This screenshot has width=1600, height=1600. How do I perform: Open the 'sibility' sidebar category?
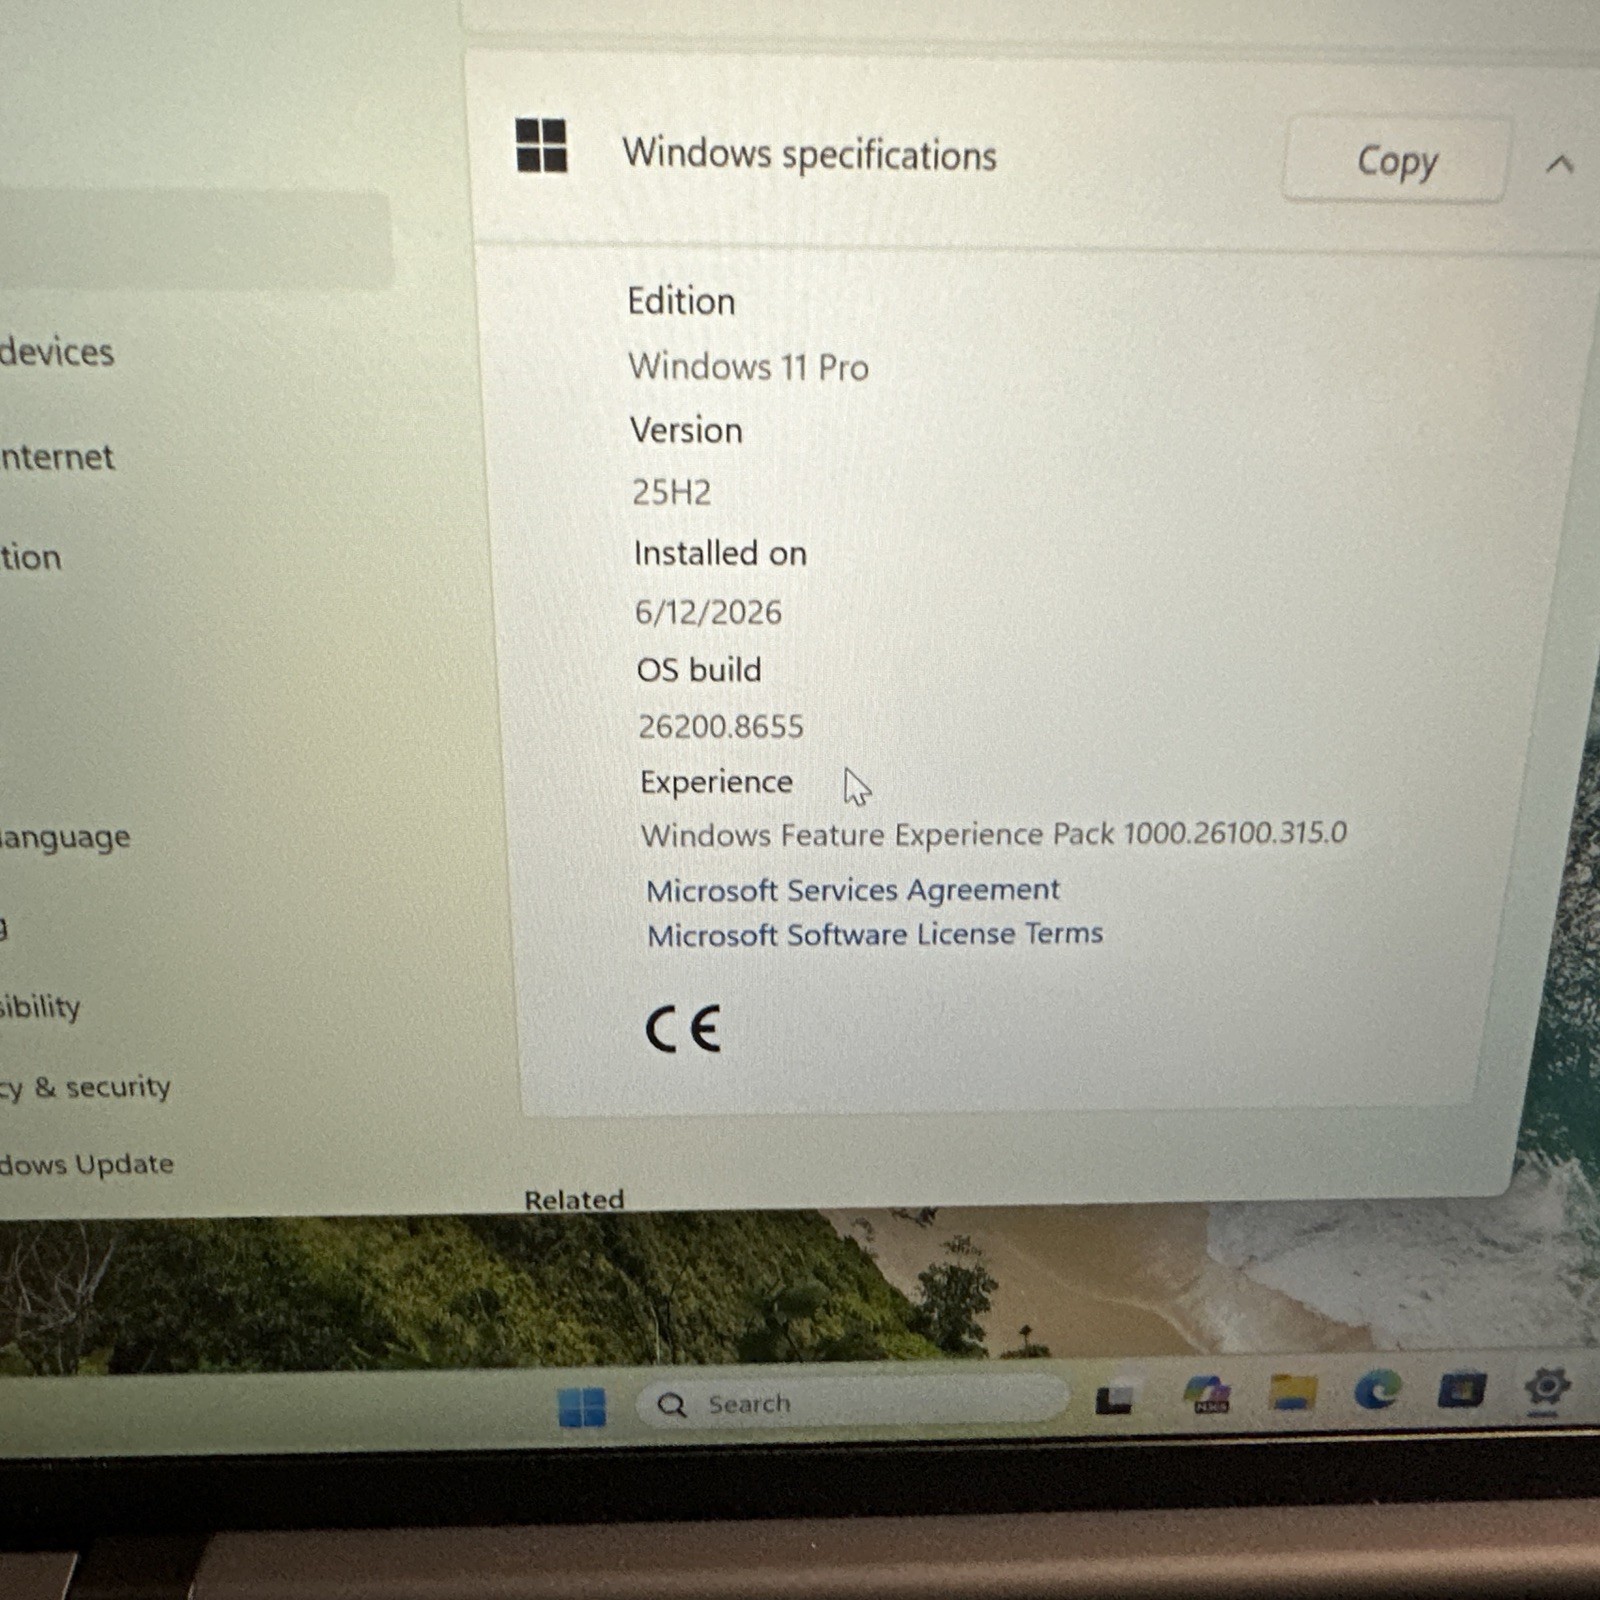click(x=40, y=1006)
